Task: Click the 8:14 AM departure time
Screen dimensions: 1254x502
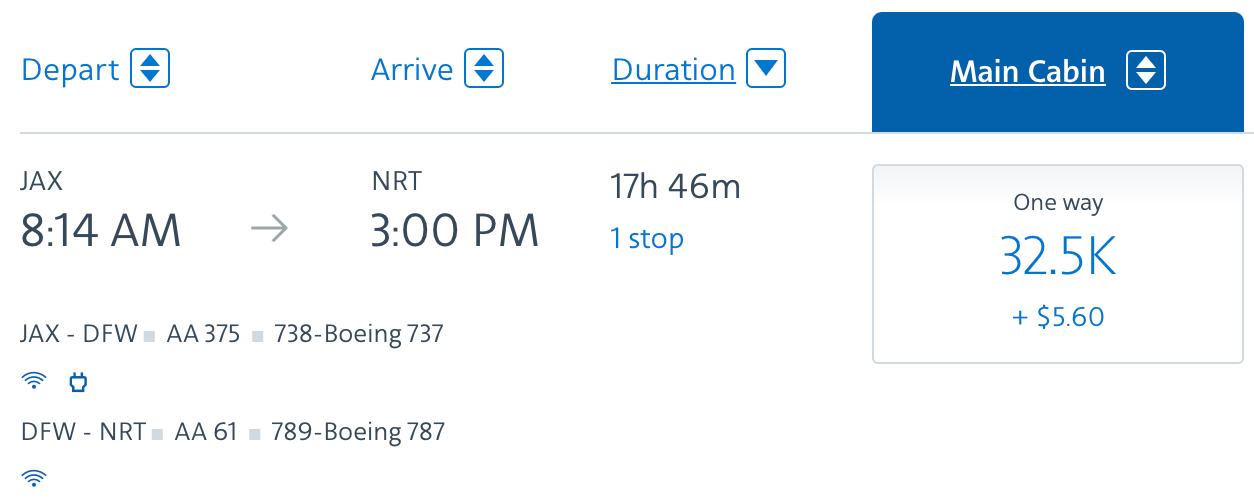Action: point(101,231)
